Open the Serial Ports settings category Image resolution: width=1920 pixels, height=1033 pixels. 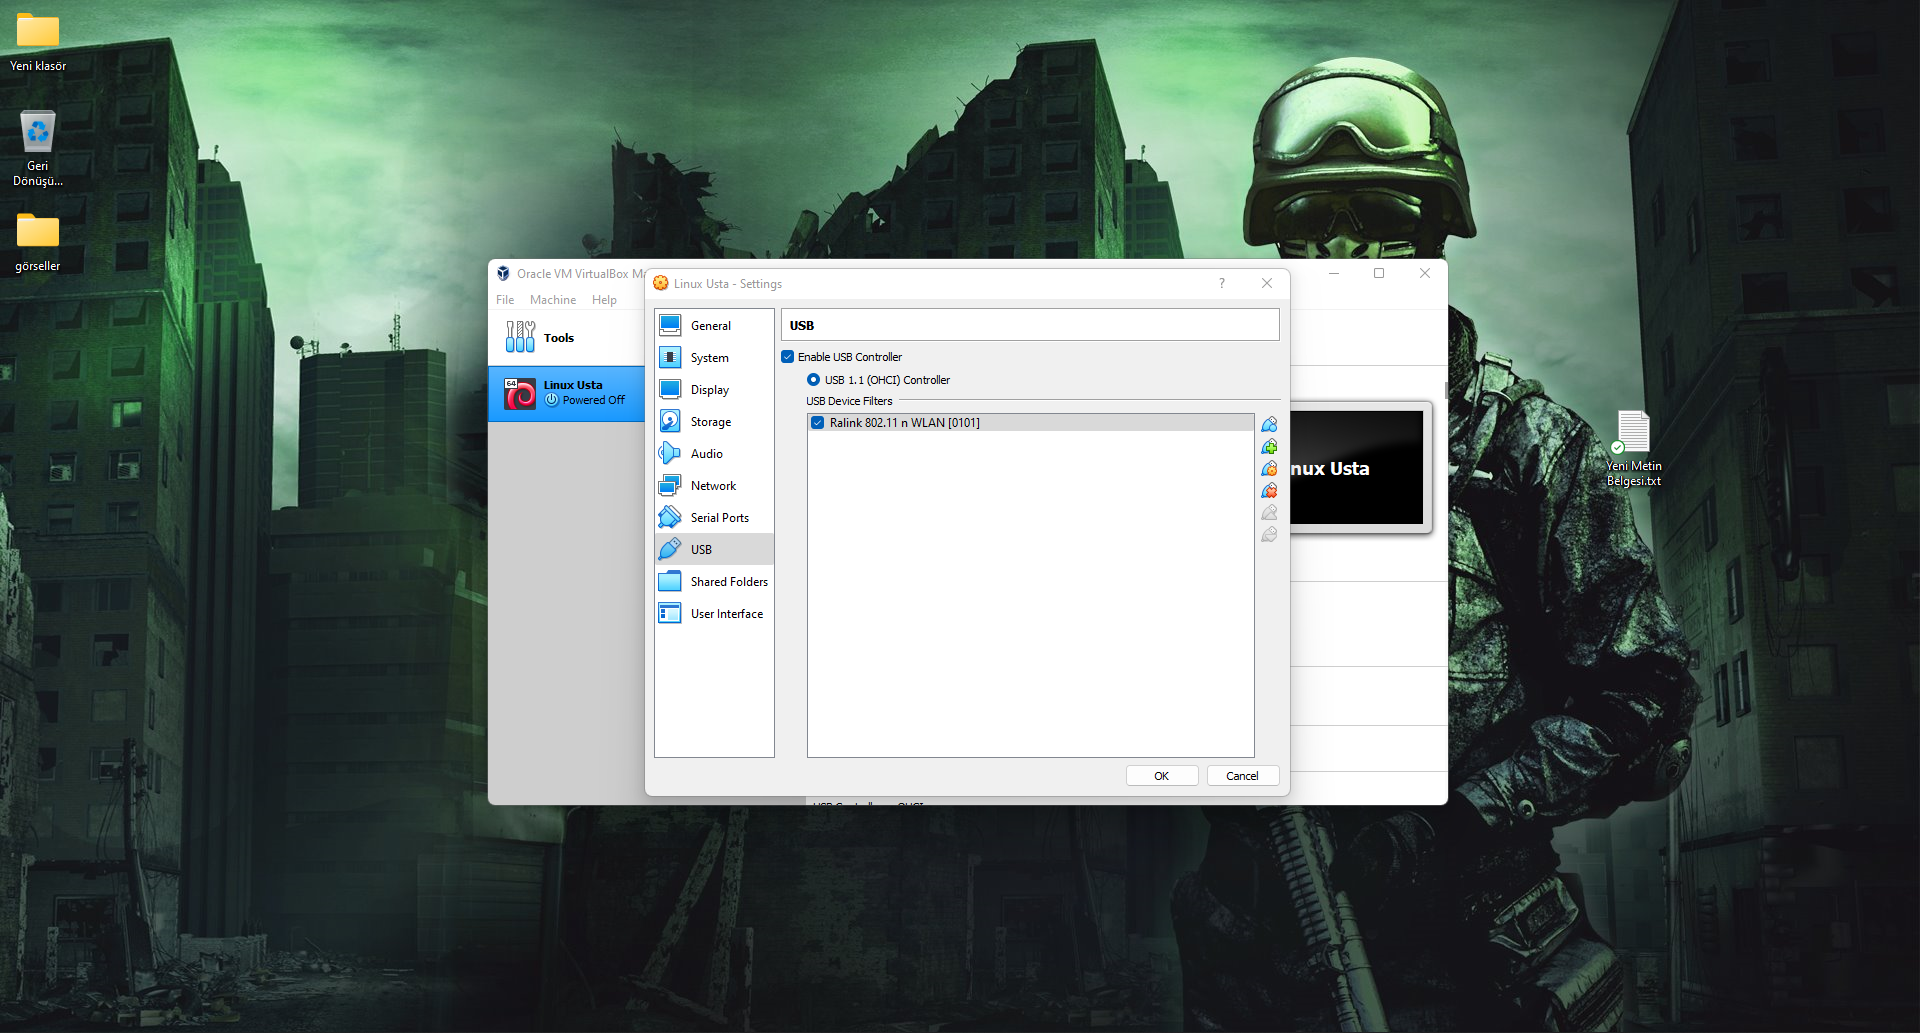click(714, 518)
